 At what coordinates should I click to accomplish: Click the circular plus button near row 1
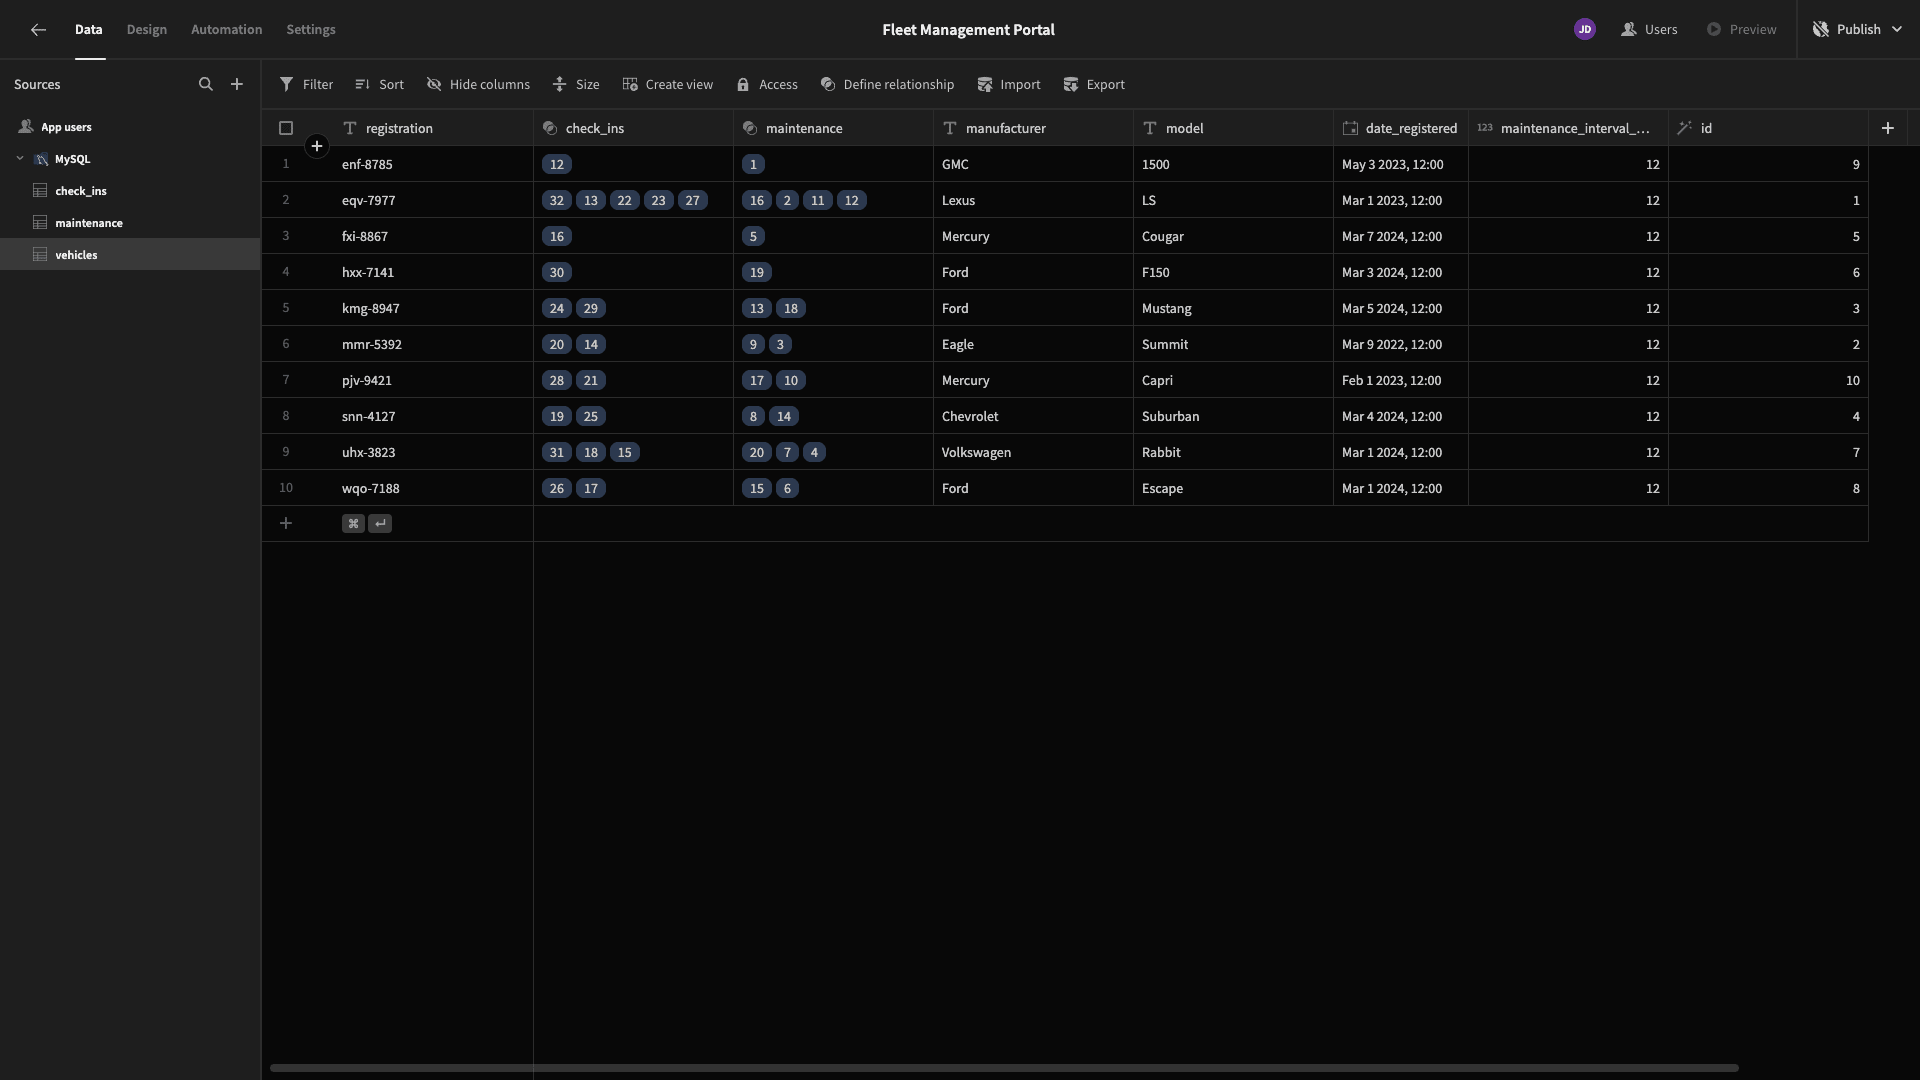click(317, 146)
